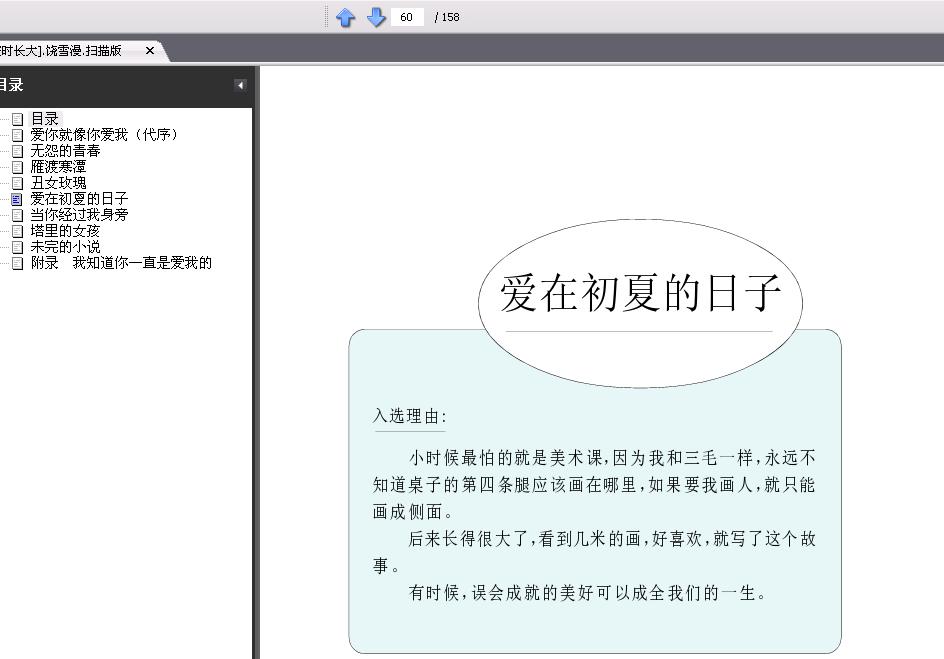Viewport: 944px width, 659px height.
Task: Click the page icon beside 未完的小说
Action: 17,247
